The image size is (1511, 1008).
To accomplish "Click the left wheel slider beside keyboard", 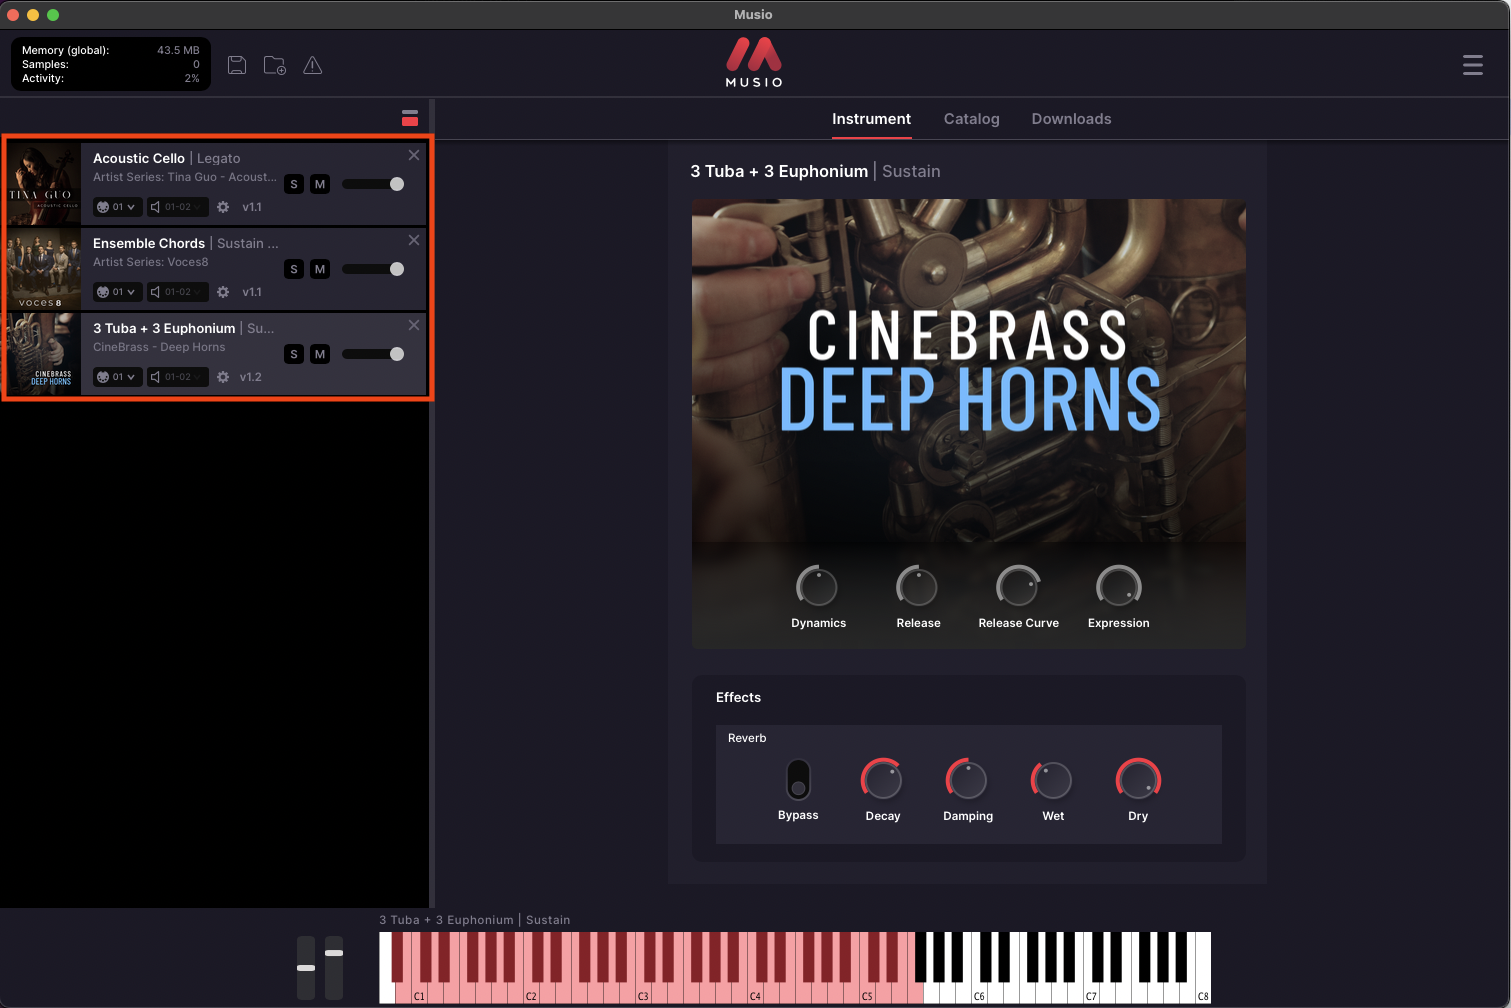I will tap(306, 968).
